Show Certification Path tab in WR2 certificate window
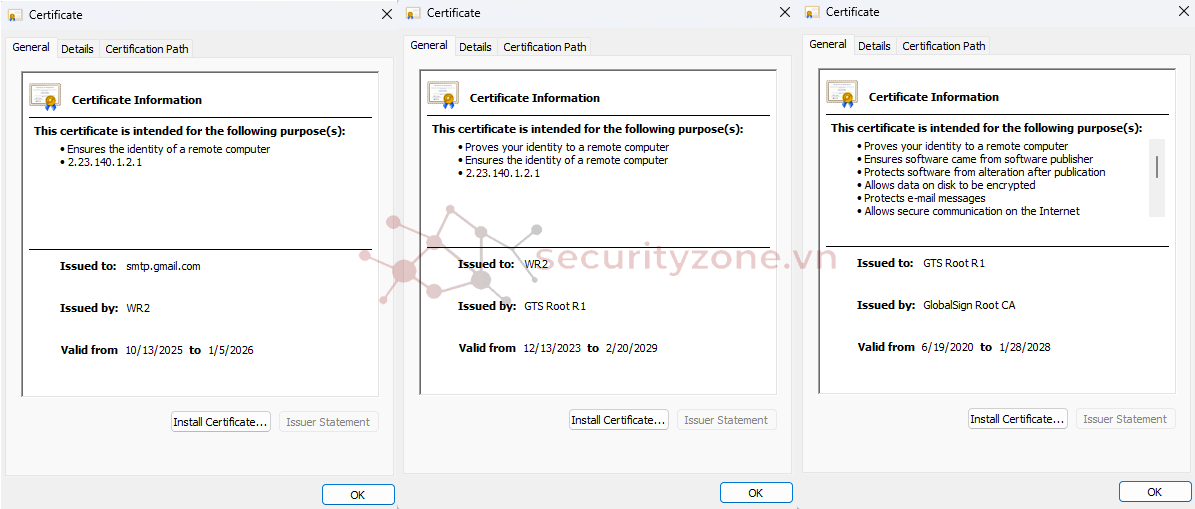Image resolution: width=1195 pixels, height=509 pixels. click(x=544, y=46)
